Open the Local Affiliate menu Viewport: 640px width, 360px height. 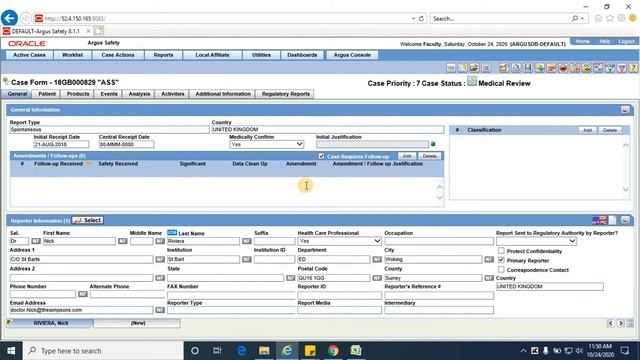tap(212, 55)
